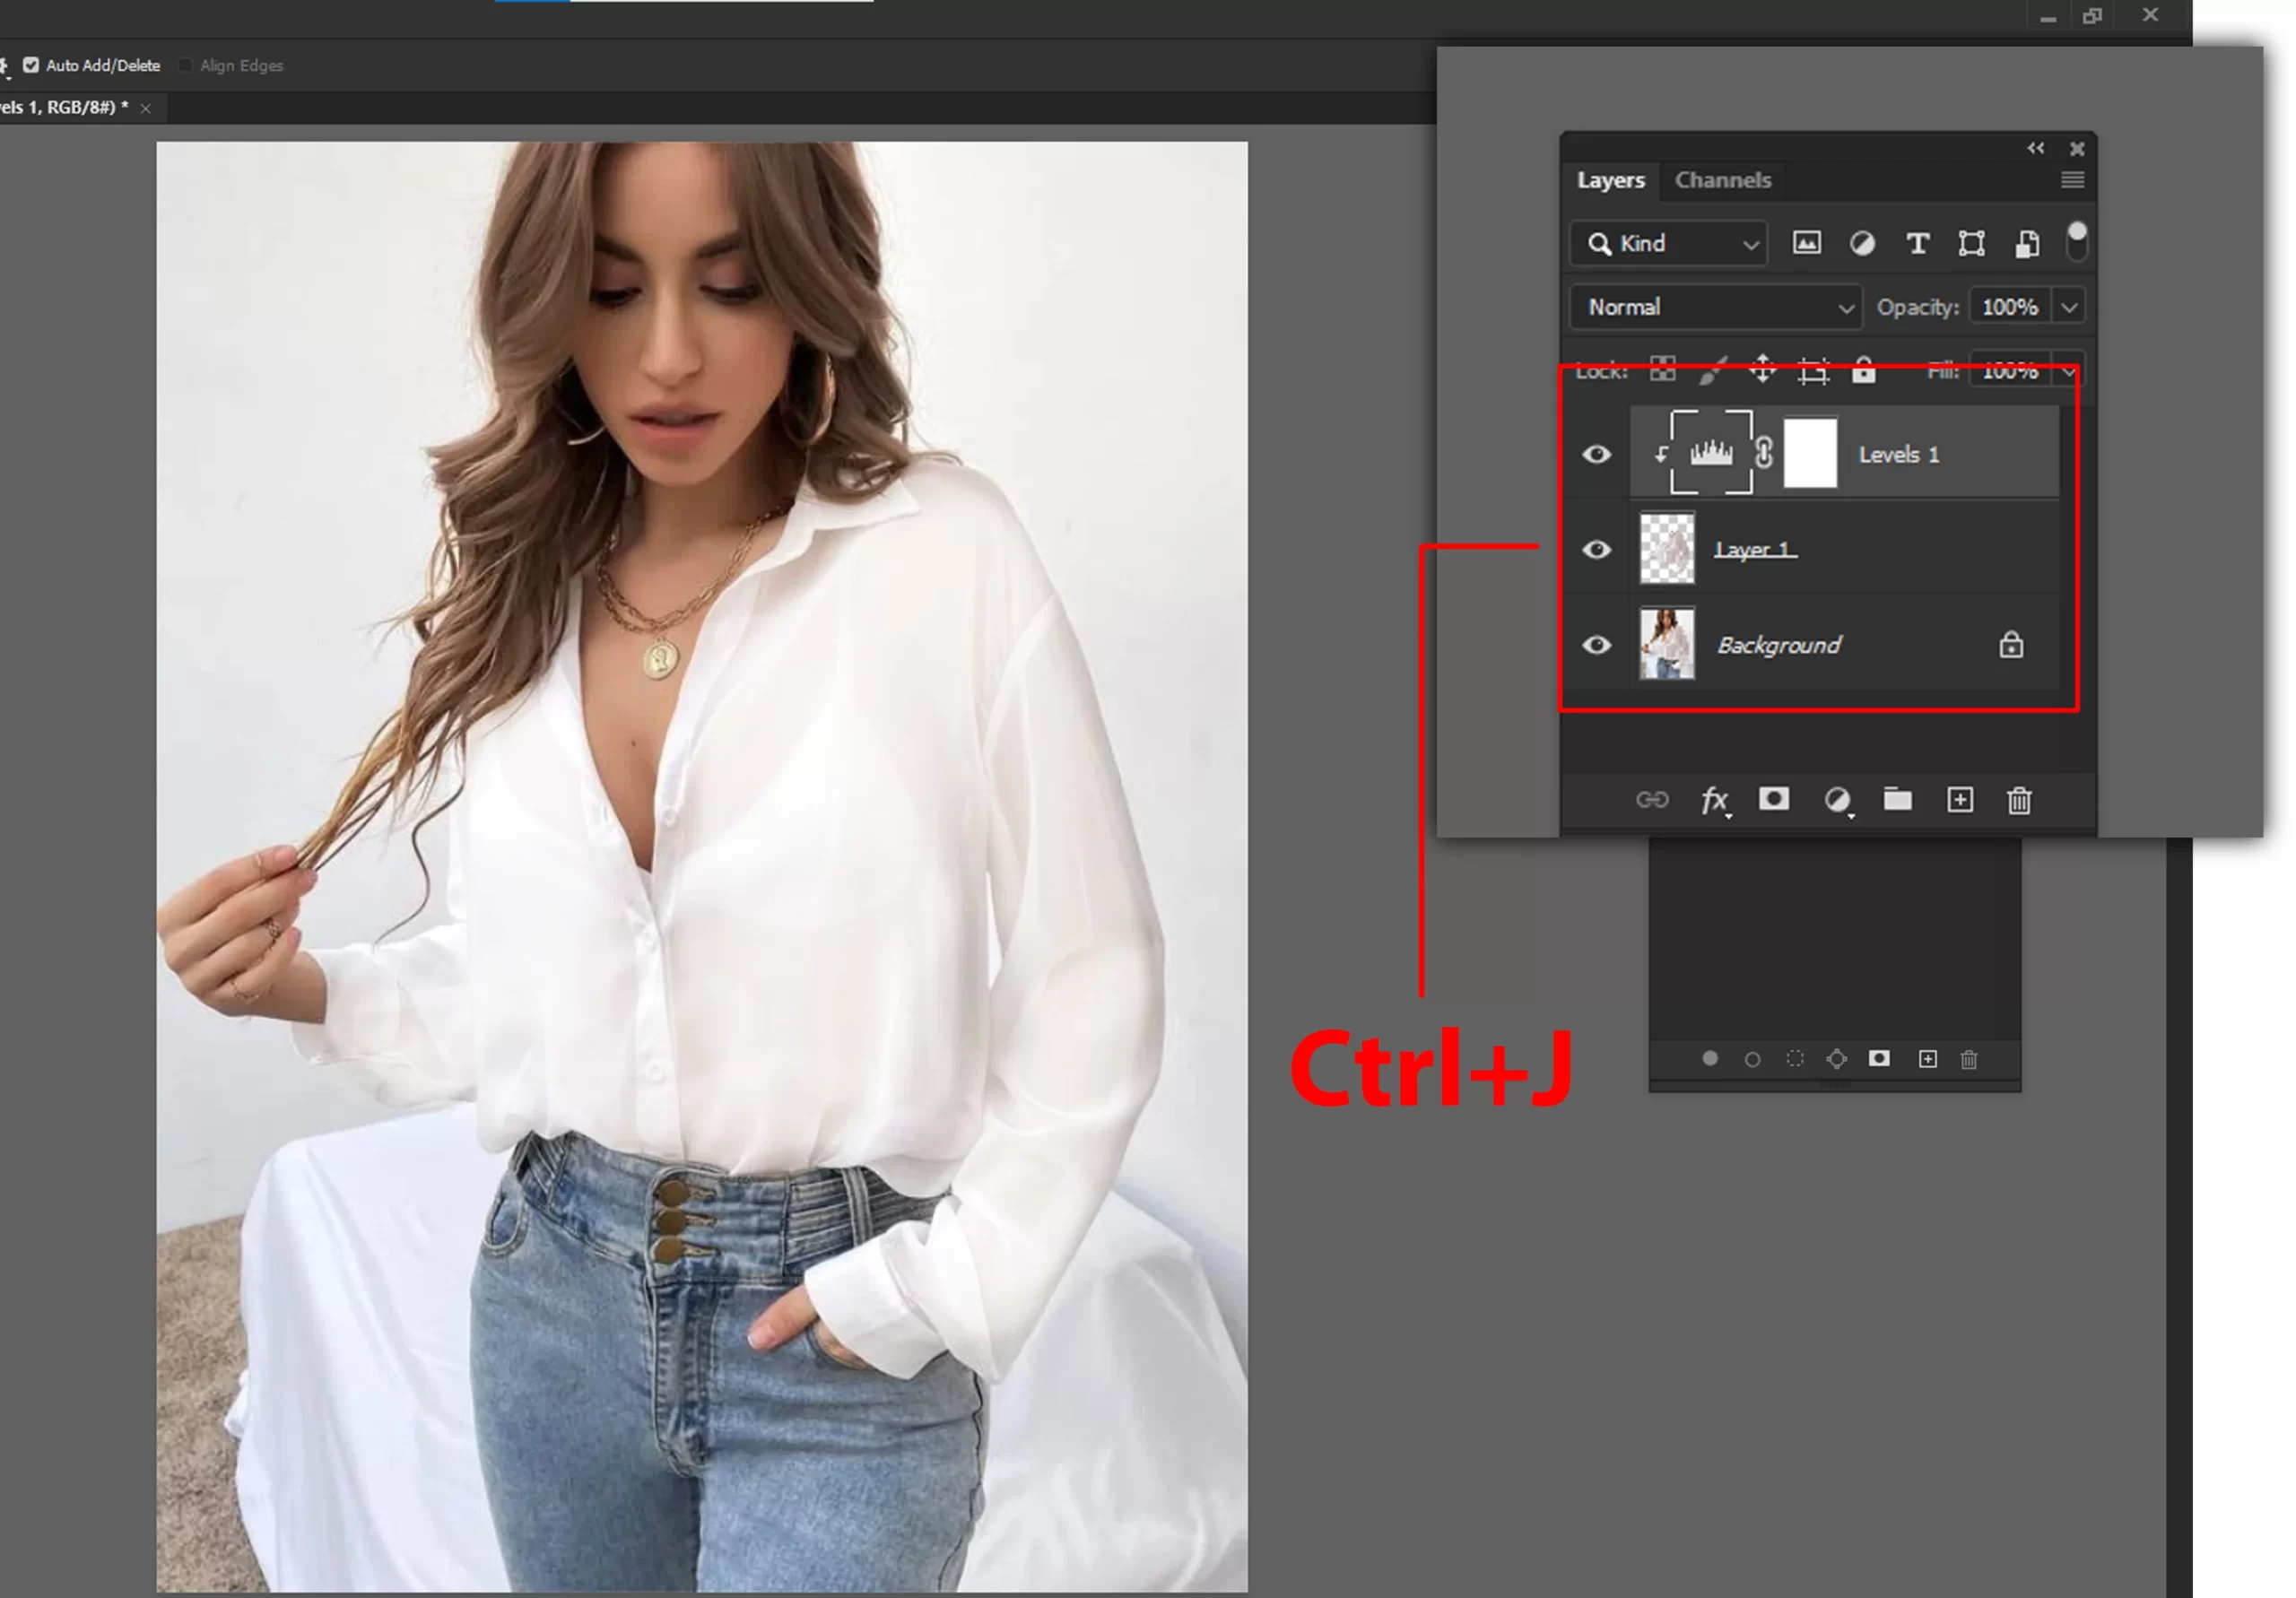Select the Background layer

[1778, 645]
